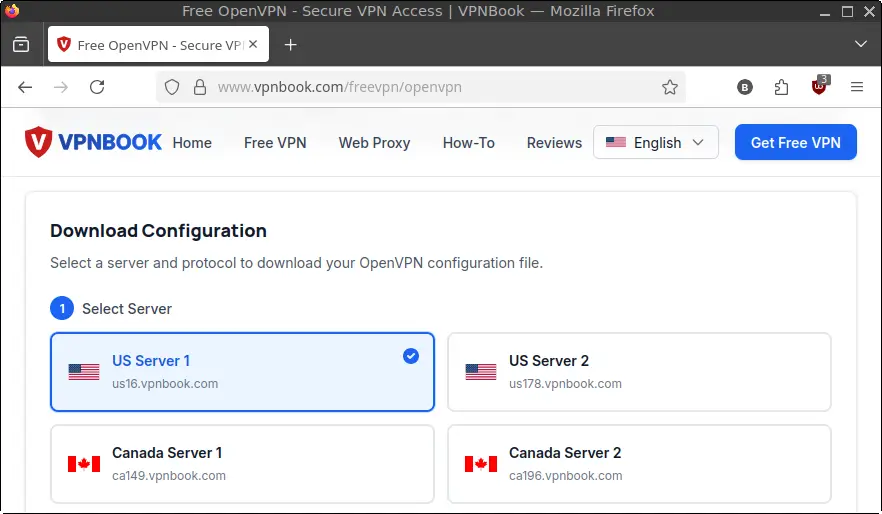Expand the English language dropdown
This screenshot has width=882, height=514.
[x=656, y=142]
